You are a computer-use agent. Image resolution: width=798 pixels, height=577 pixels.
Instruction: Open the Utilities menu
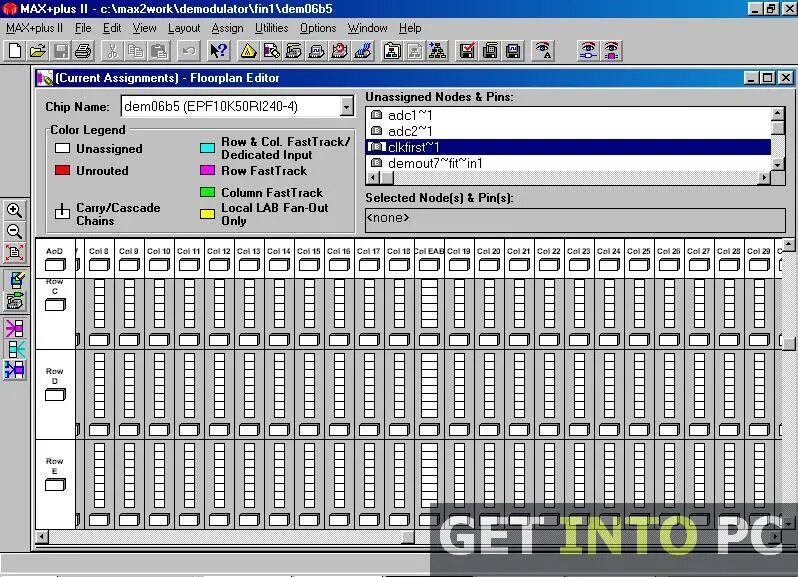coord(271,28)
